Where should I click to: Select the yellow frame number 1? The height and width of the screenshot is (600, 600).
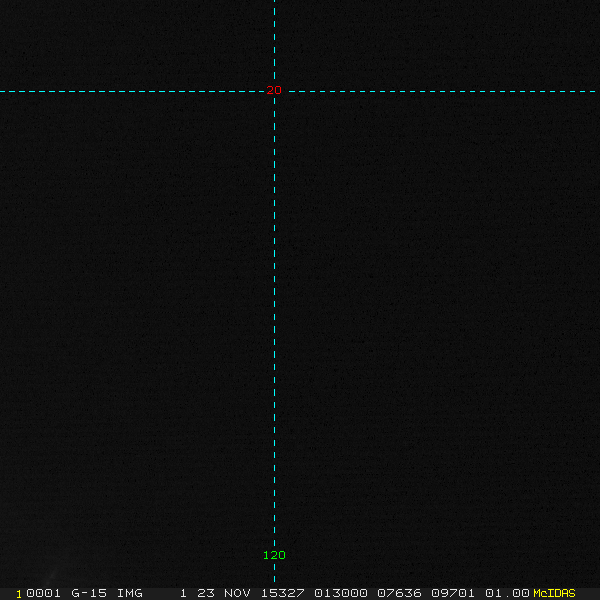19,594
